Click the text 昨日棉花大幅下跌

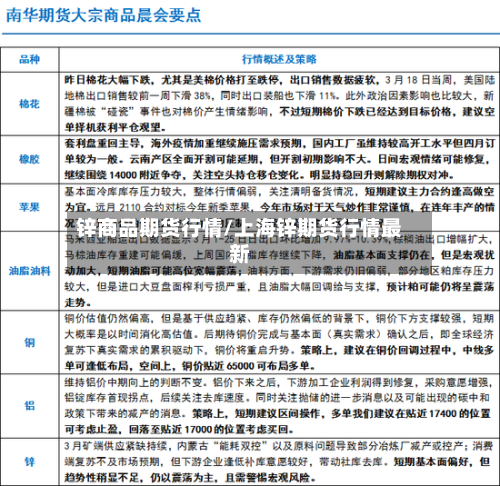[108, 80]
